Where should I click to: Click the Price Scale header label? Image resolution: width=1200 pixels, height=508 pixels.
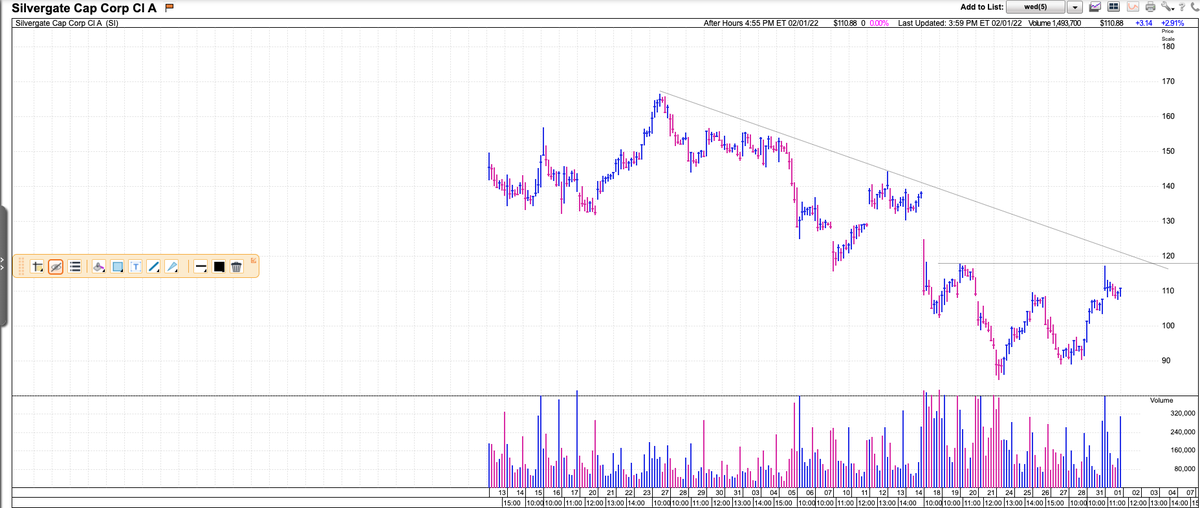(1168, 34)
